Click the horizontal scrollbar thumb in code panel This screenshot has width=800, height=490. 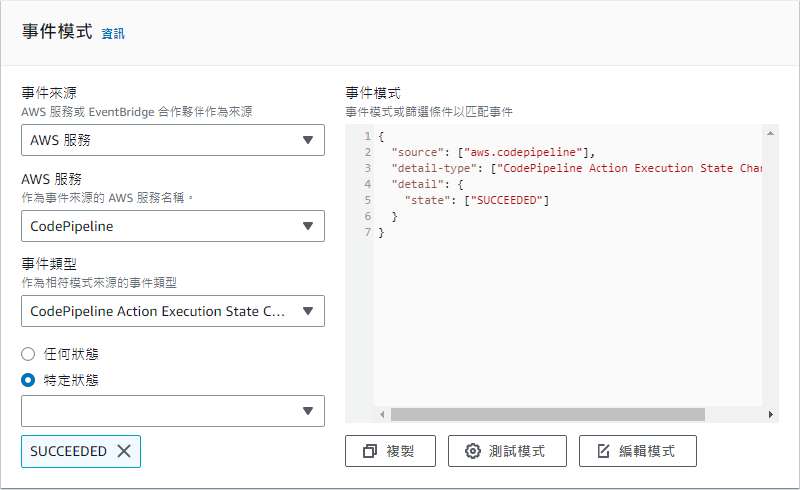[x=547, y=414]
